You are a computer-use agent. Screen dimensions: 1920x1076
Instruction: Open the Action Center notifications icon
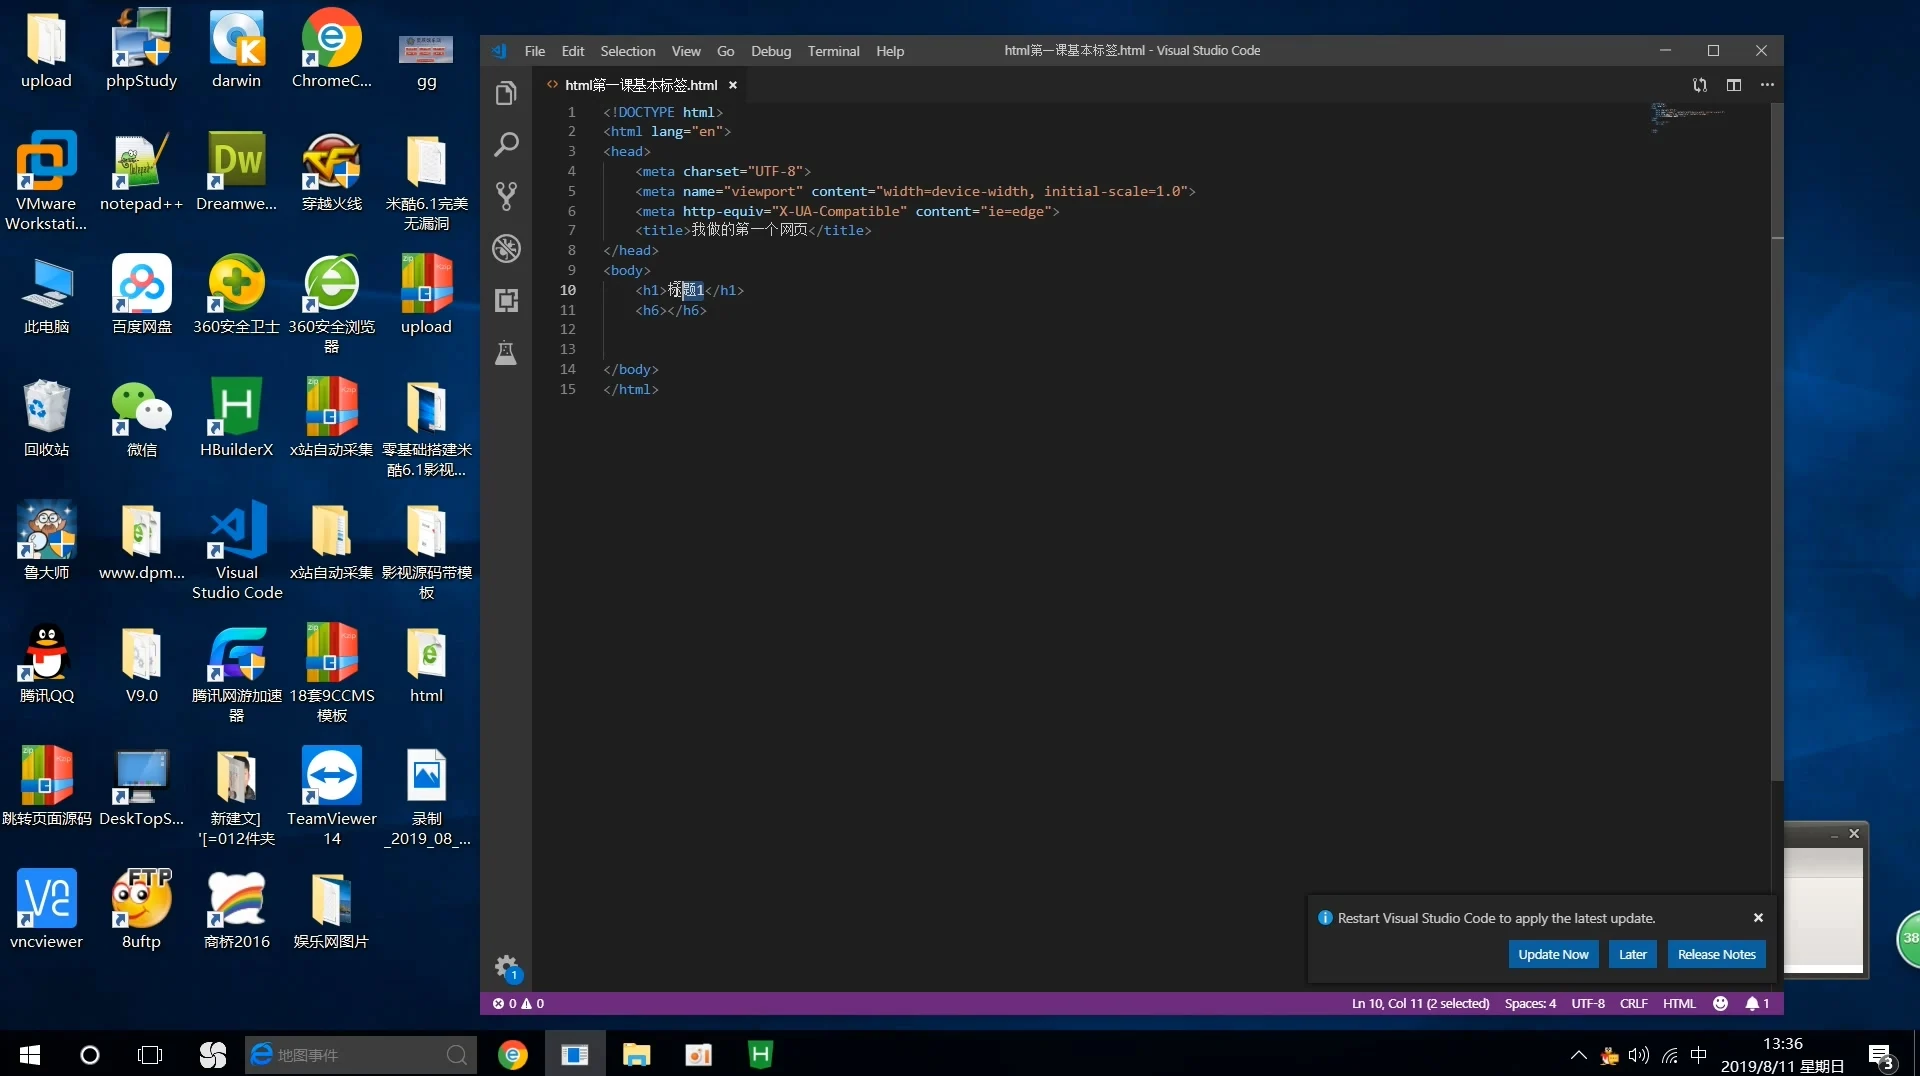1880,1055
